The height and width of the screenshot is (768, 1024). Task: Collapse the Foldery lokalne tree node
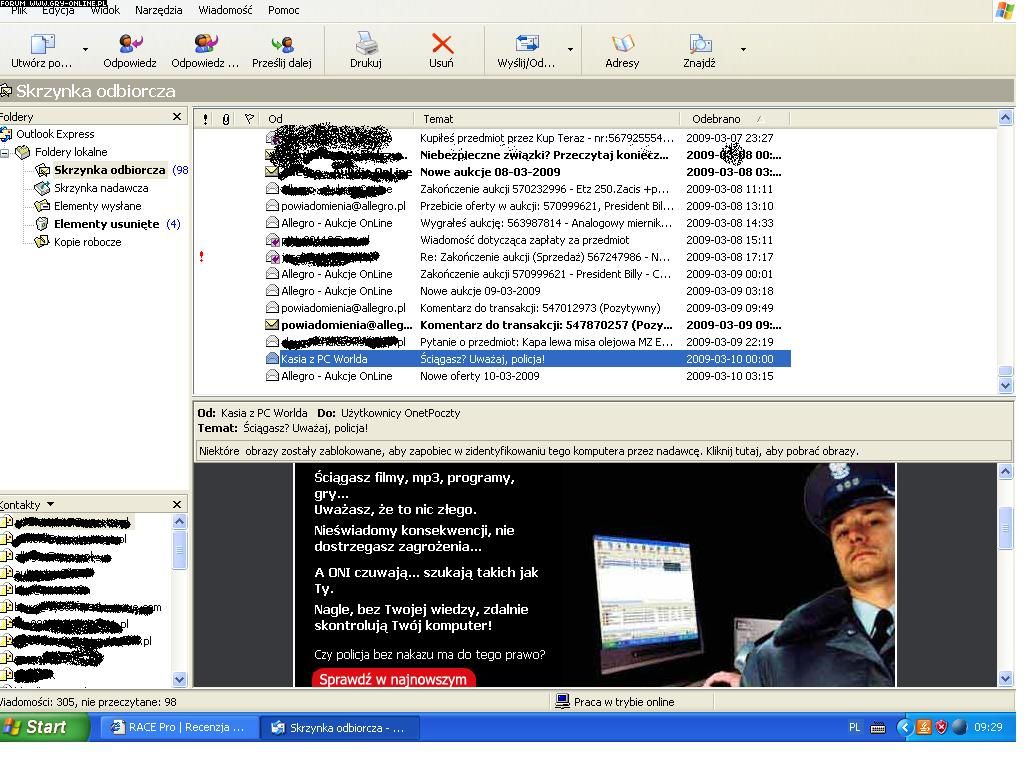pos(6,152)
